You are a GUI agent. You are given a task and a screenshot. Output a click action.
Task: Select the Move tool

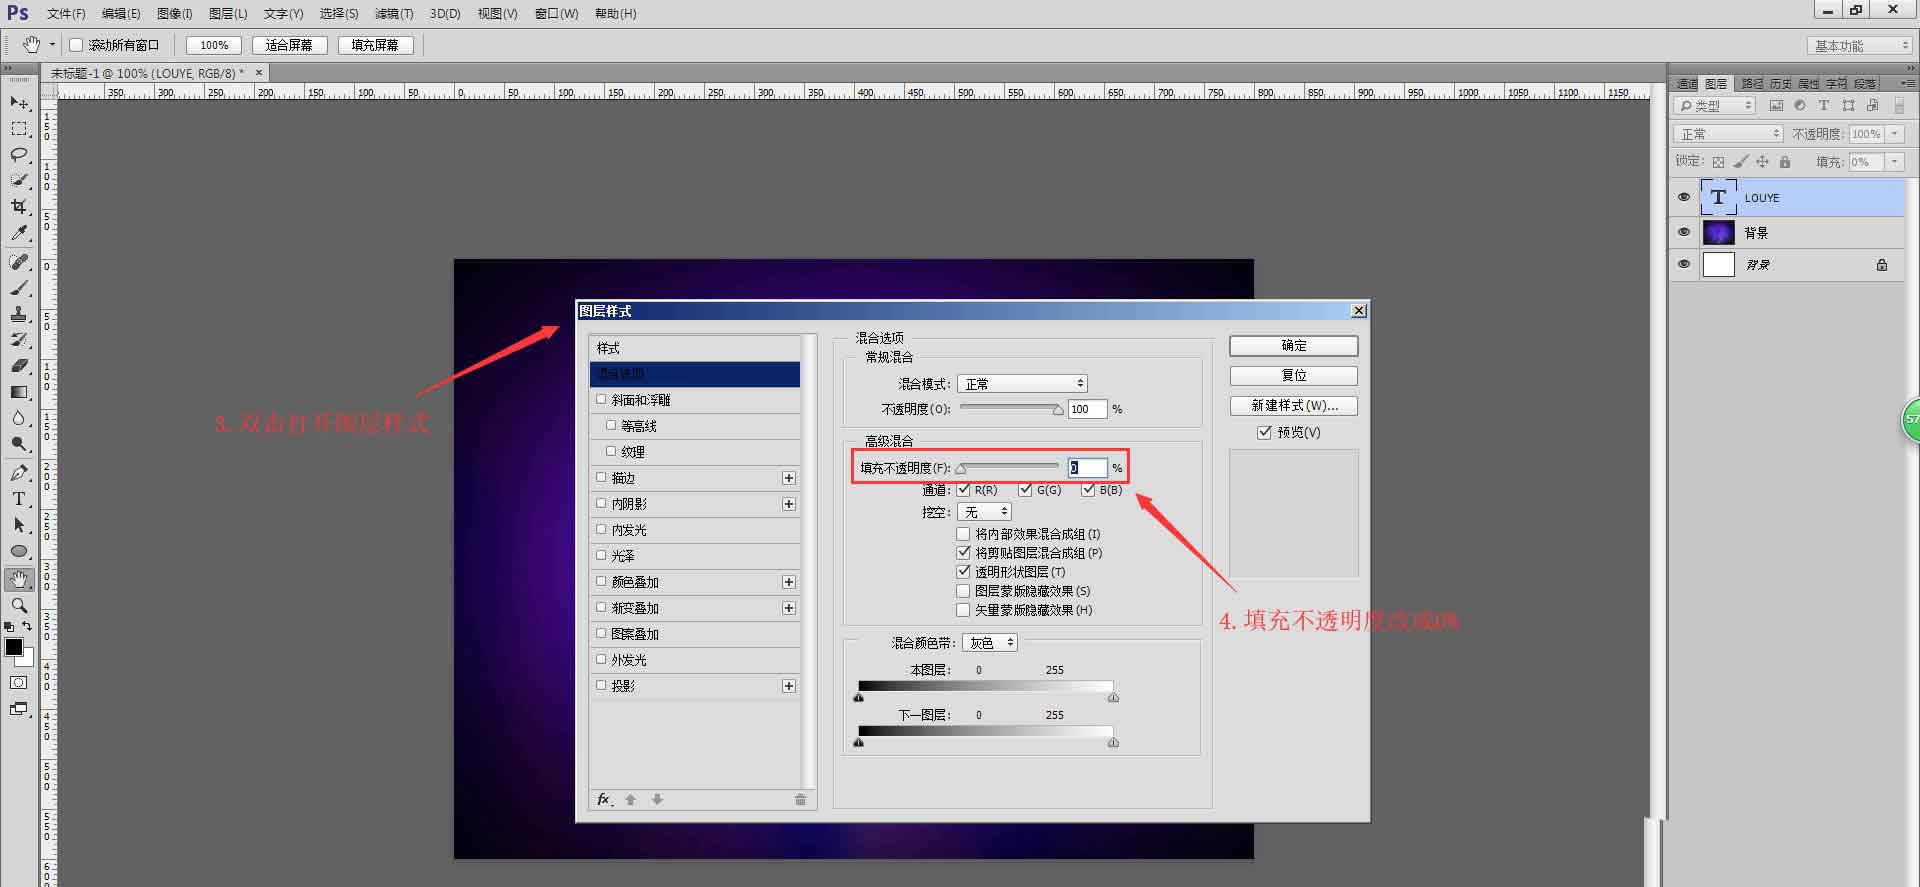coord(19,103)
